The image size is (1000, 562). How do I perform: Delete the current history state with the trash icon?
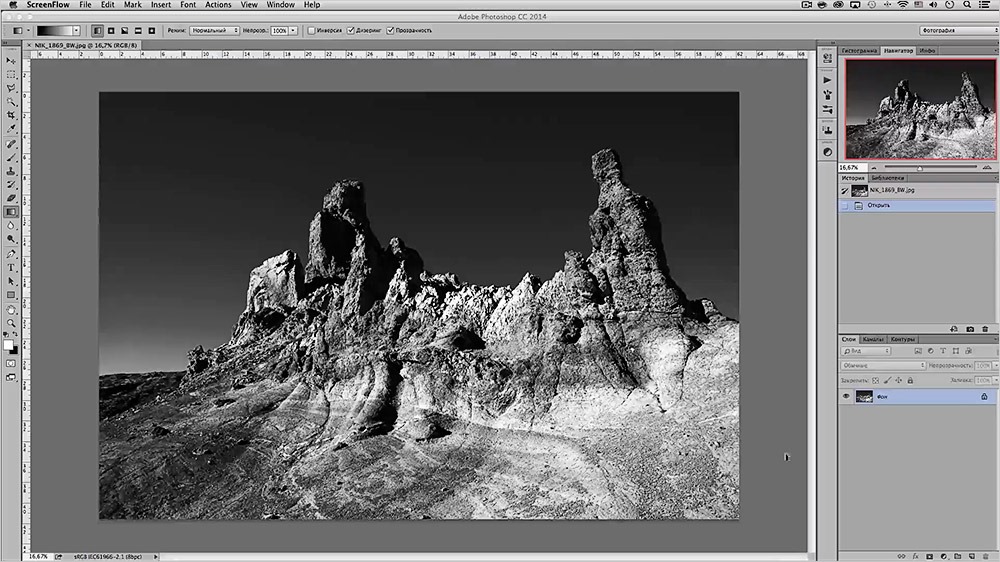click(x=985, y=329)
